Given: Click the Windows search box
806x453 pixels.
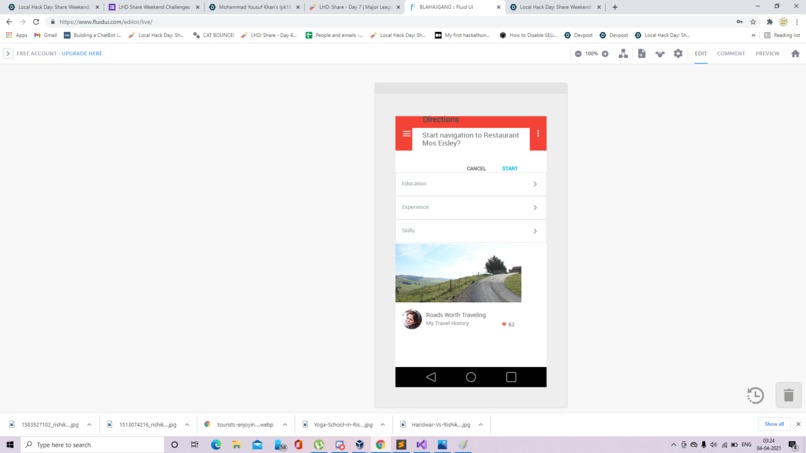Looking at the screenshot, I should coord(93,445).
